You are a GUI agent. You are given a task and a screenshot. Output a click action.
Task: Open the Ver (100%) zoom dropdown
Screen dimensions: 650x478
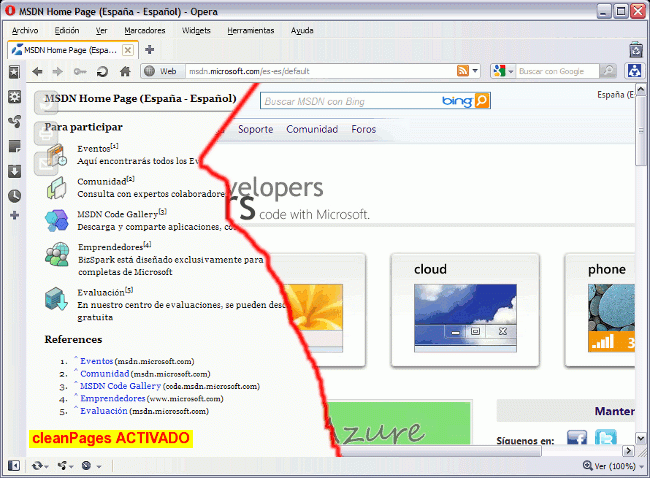coord(613,466)
